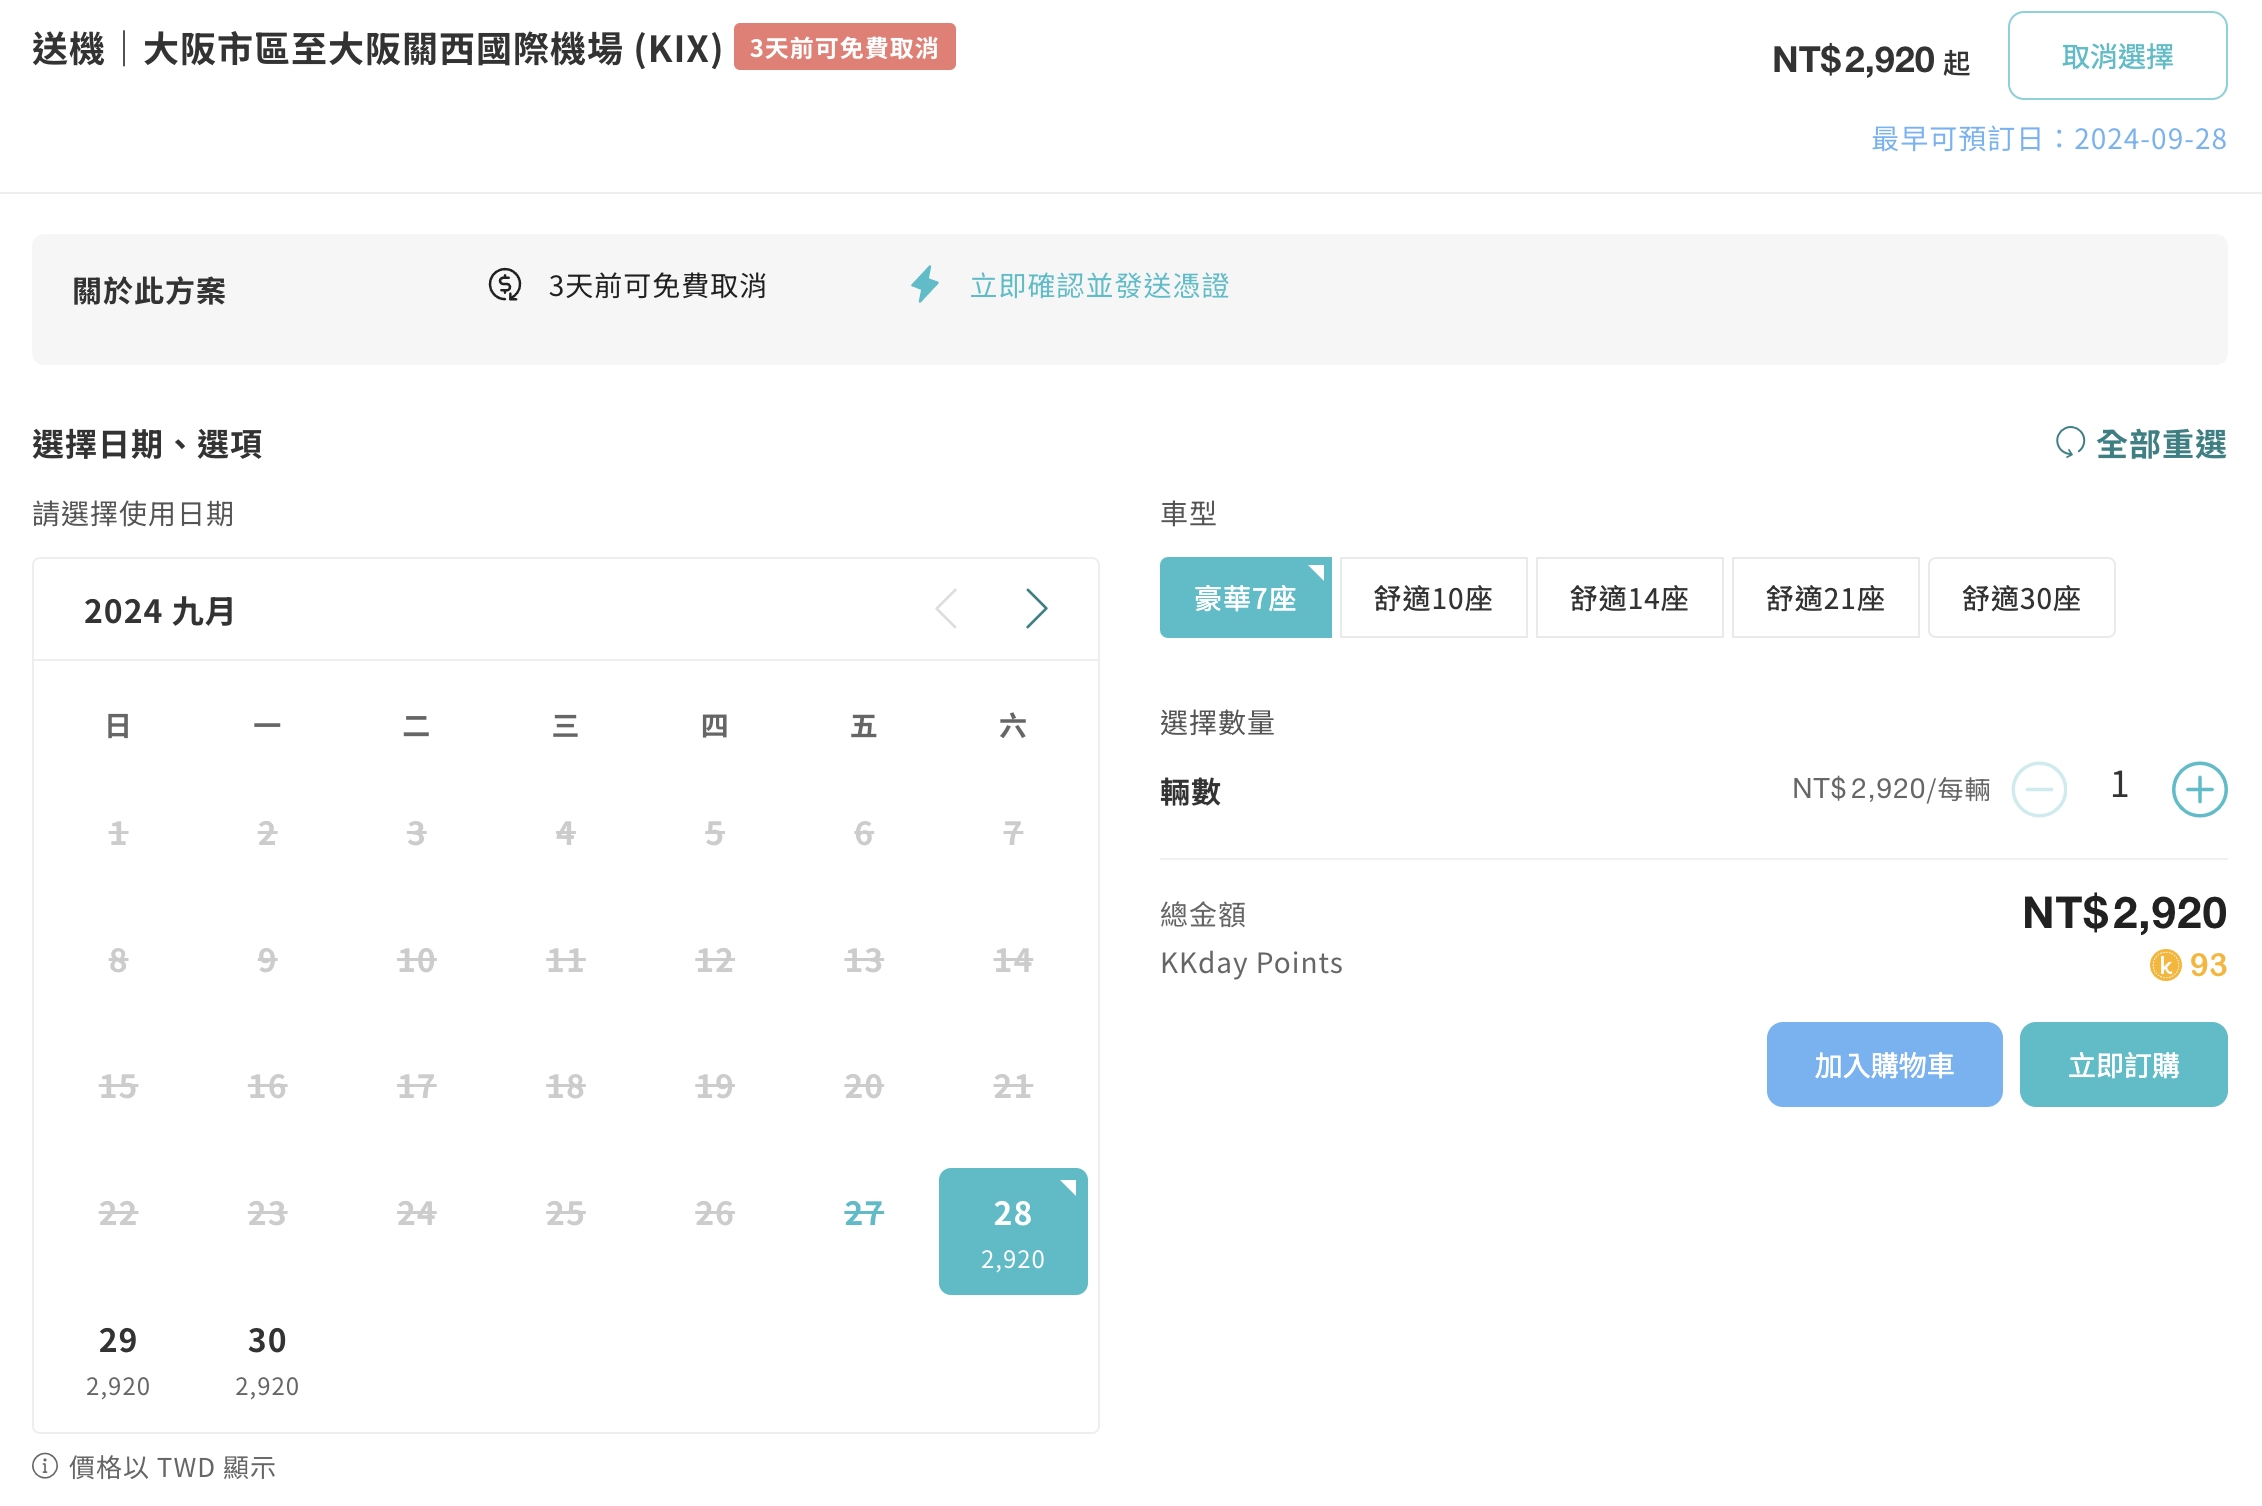Screen dimensions: 2262x1506
Task: Click 加入購物車 button
Action: (x=1884, y=1064)
